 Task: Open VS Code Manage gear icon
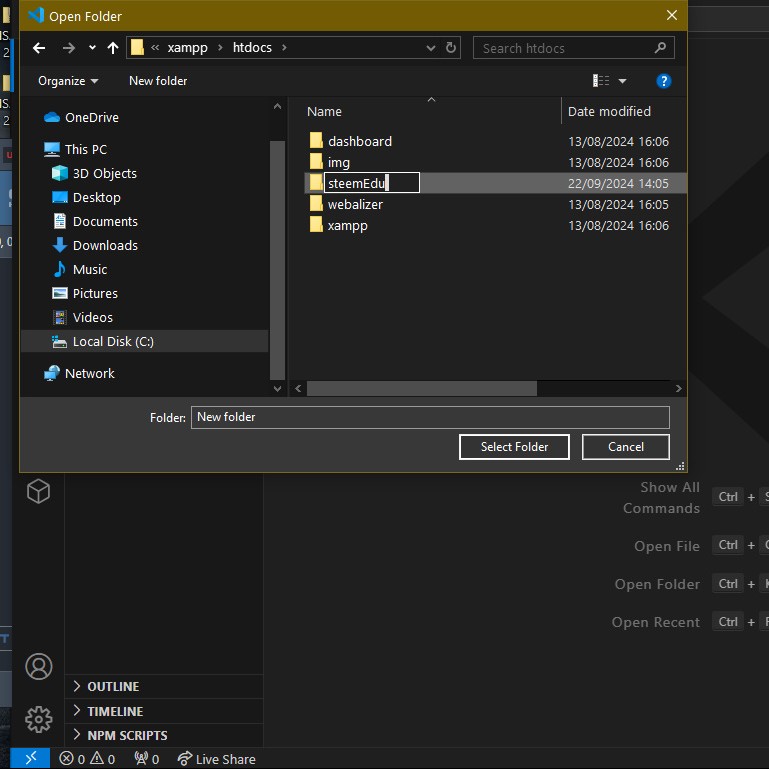[x=38, y=719]
